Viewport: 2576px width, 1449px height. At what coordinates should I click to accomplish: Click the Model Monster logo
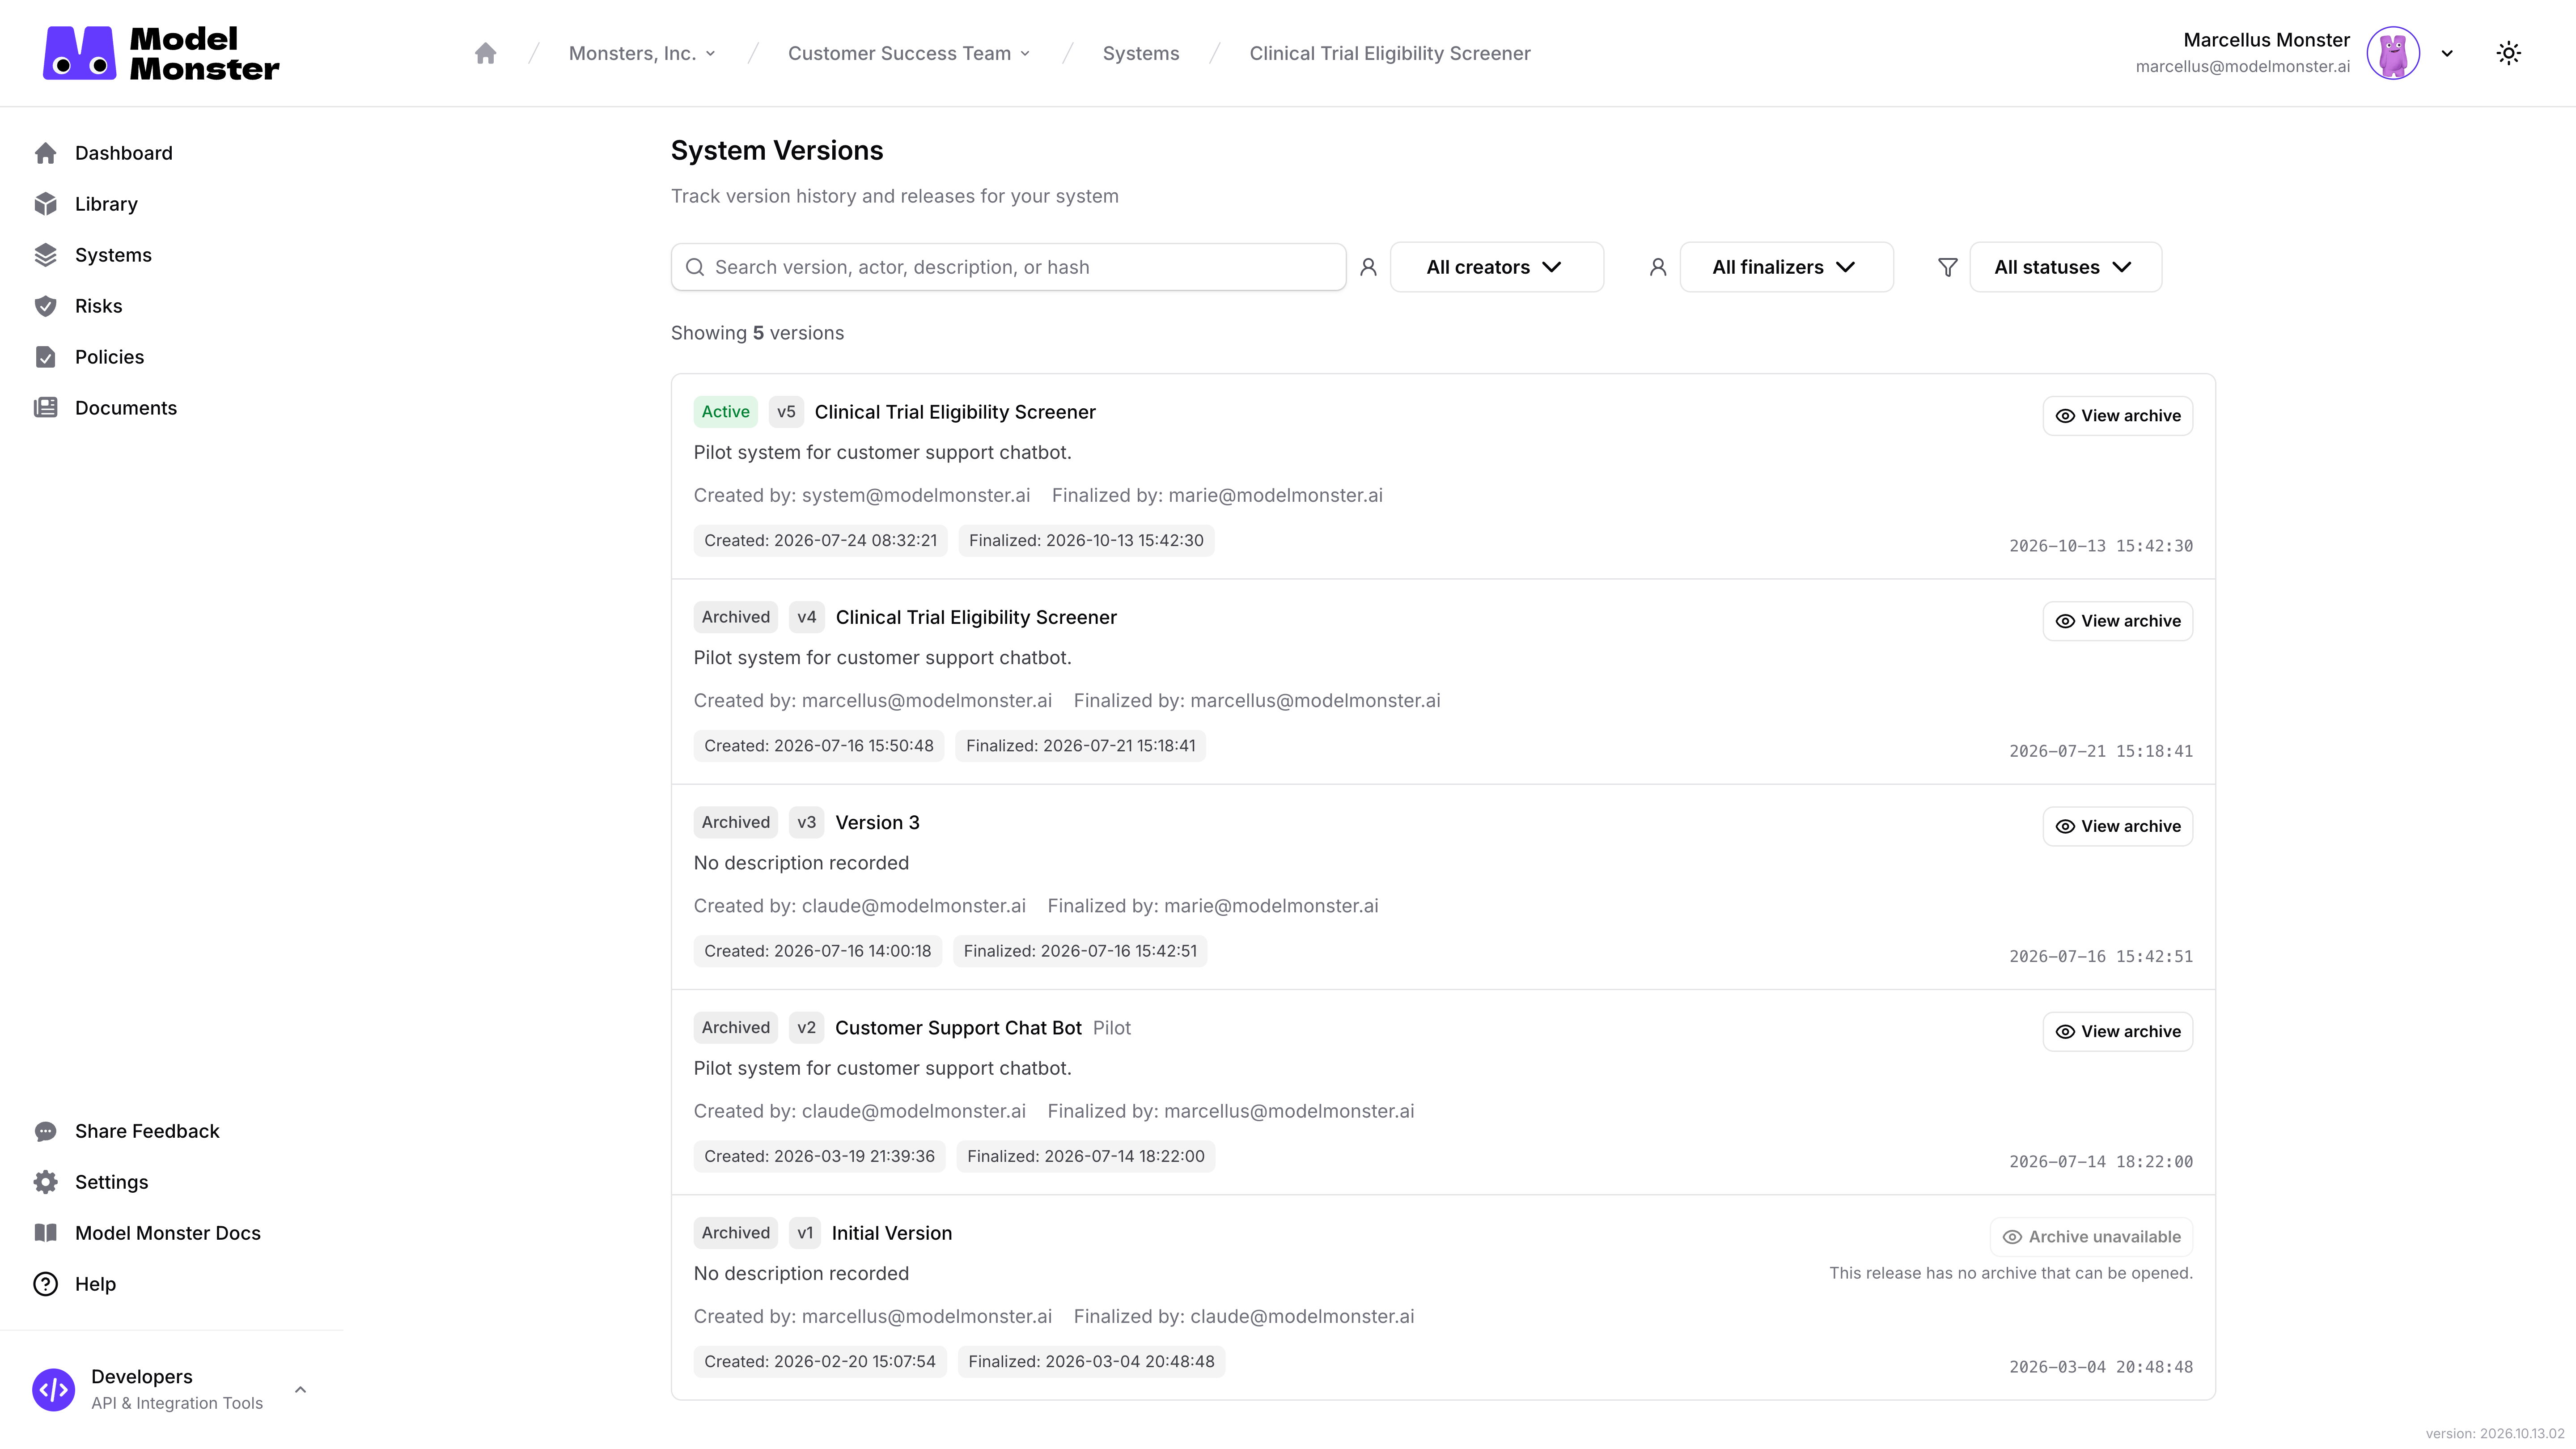click(161, 53)
